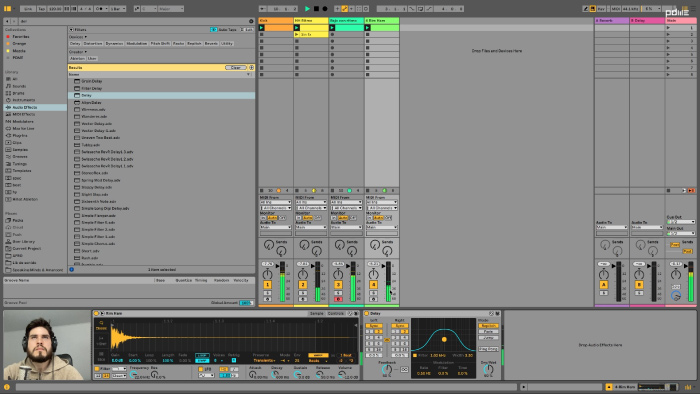Viewport: 700px width, 394px height.
Task: Click the Record transport button
Action: pos(325,8)
